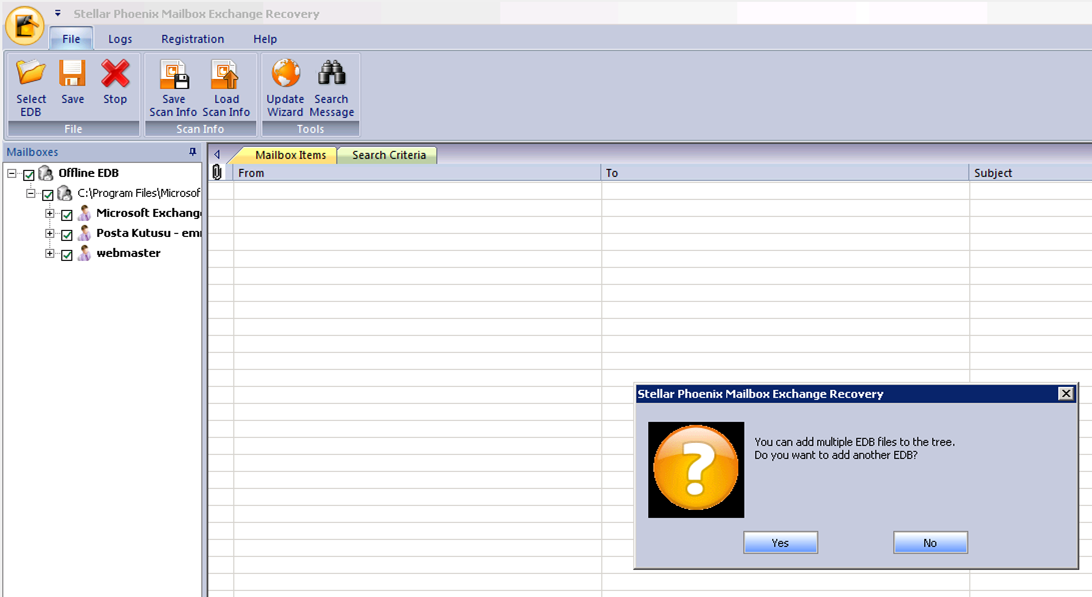Image resolution: width=1092 pixels, height=597 pixels.
Task: Expand the Posta Kutusu mailbox node
Action: coord(49,233)
